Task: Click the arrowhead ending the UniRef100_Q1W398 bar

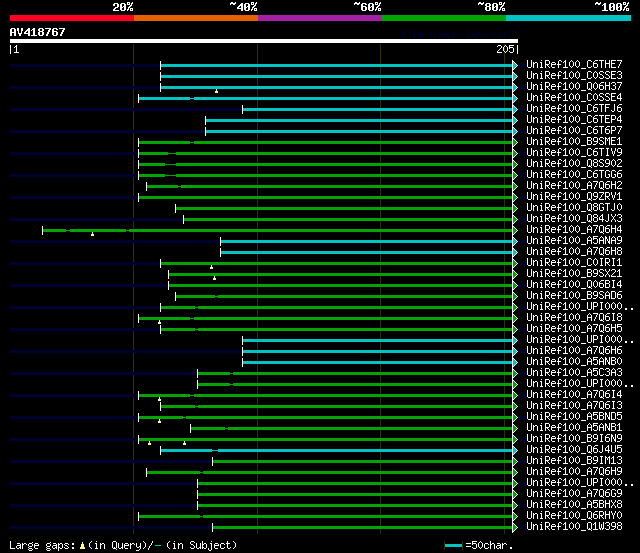Action: (515, 528)
